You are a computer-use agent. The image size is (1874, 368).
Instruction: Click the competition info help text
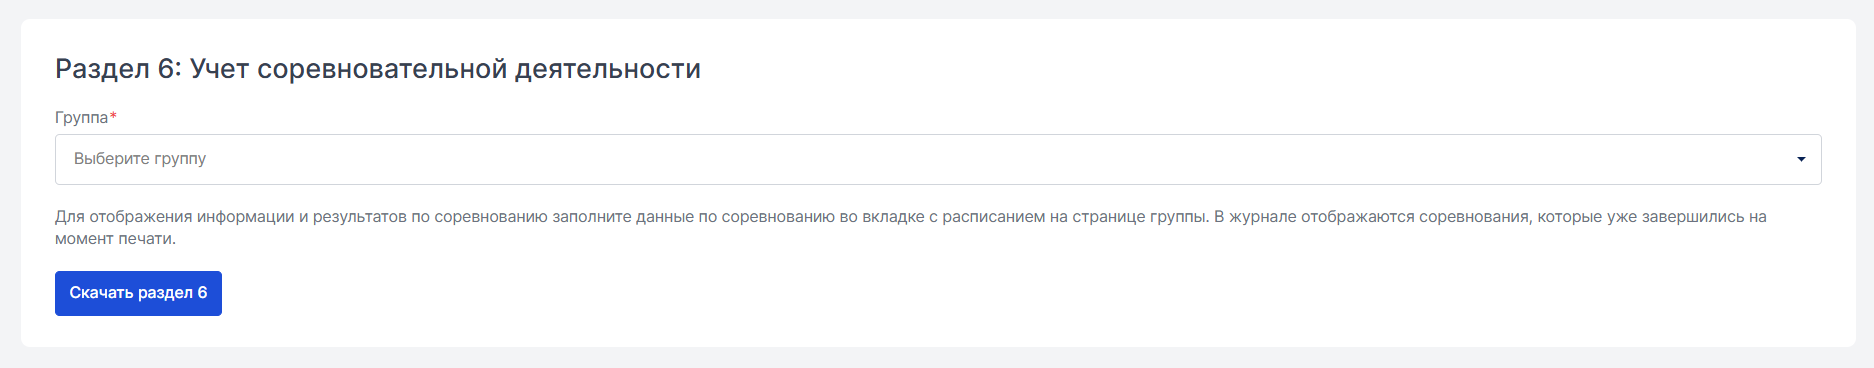tap(911, 227)
